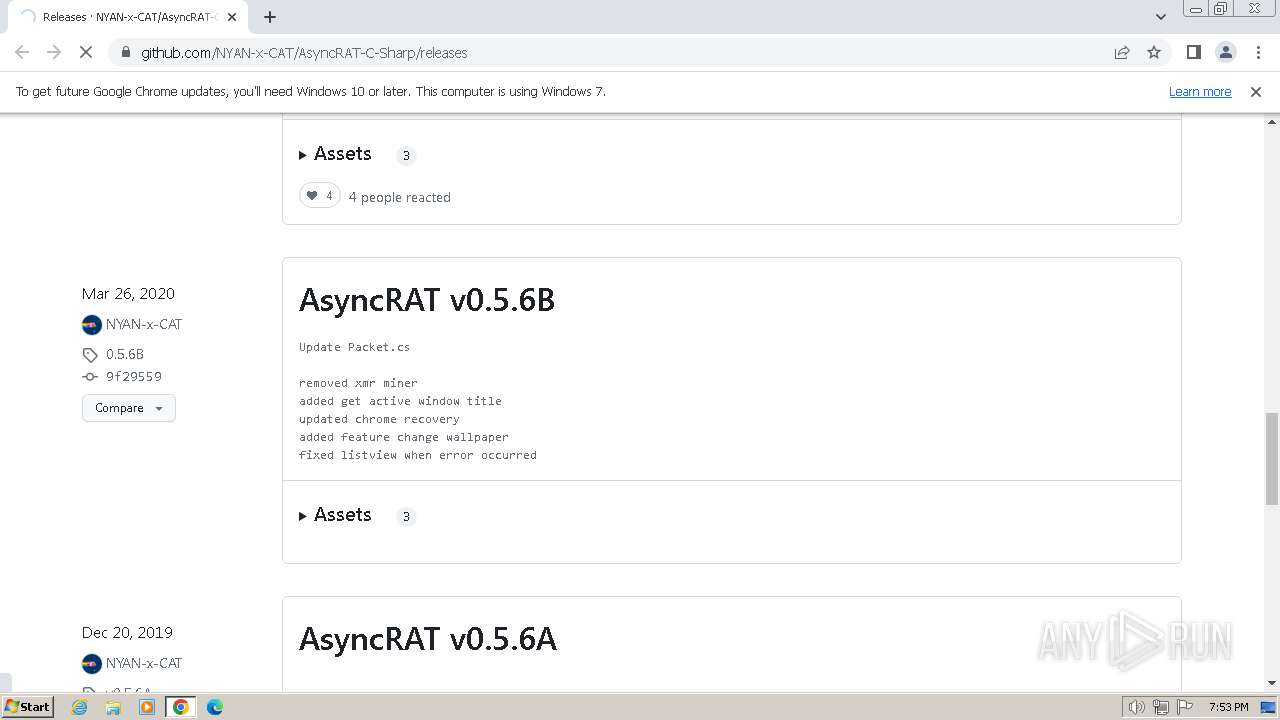This screenshot has height=720, width=1280.
Task: Click the 'removed xmr miner' line
Action: click(358, 383)
